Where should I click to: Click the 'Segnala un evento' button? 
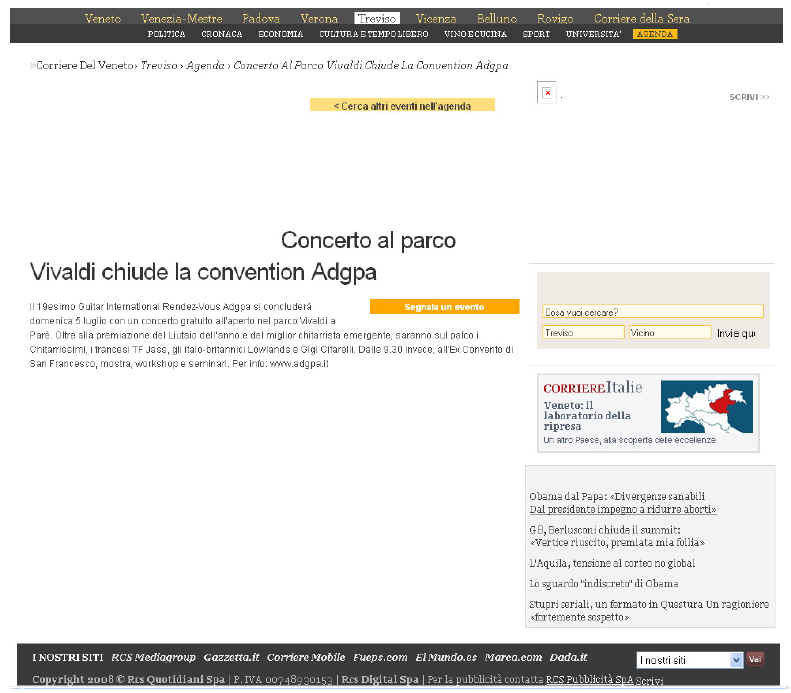(x=444, y=307)
